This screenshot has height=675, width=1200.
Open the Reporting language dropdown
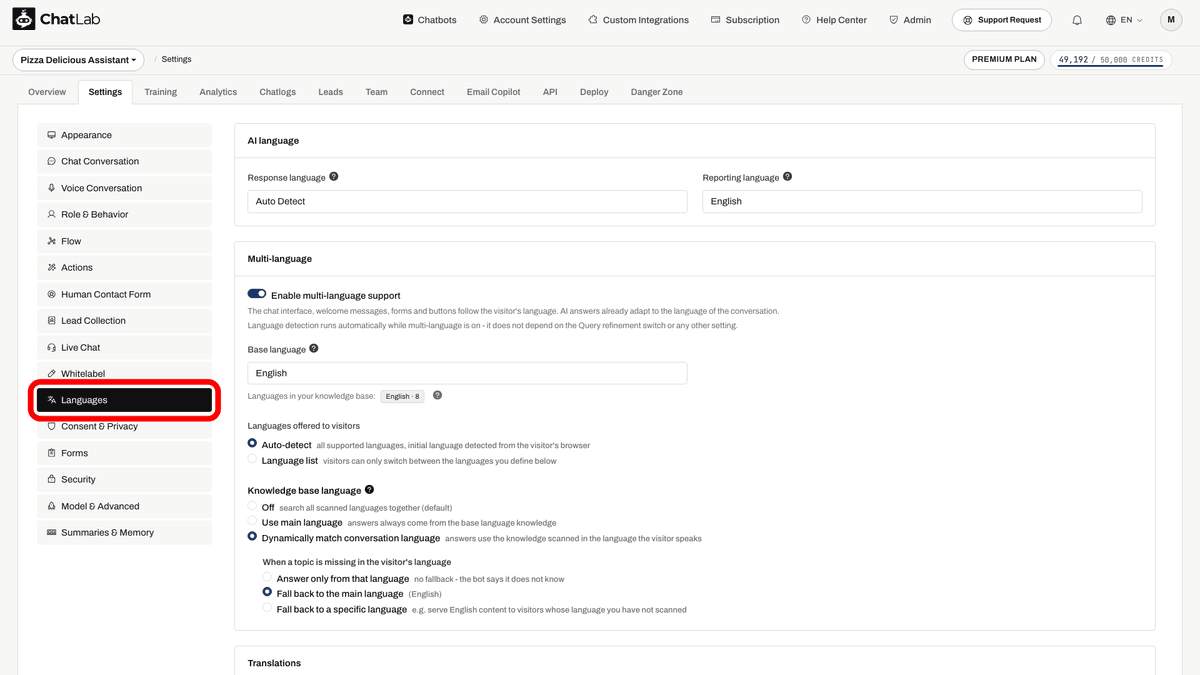pyautogui.click(x=922, y=201)
